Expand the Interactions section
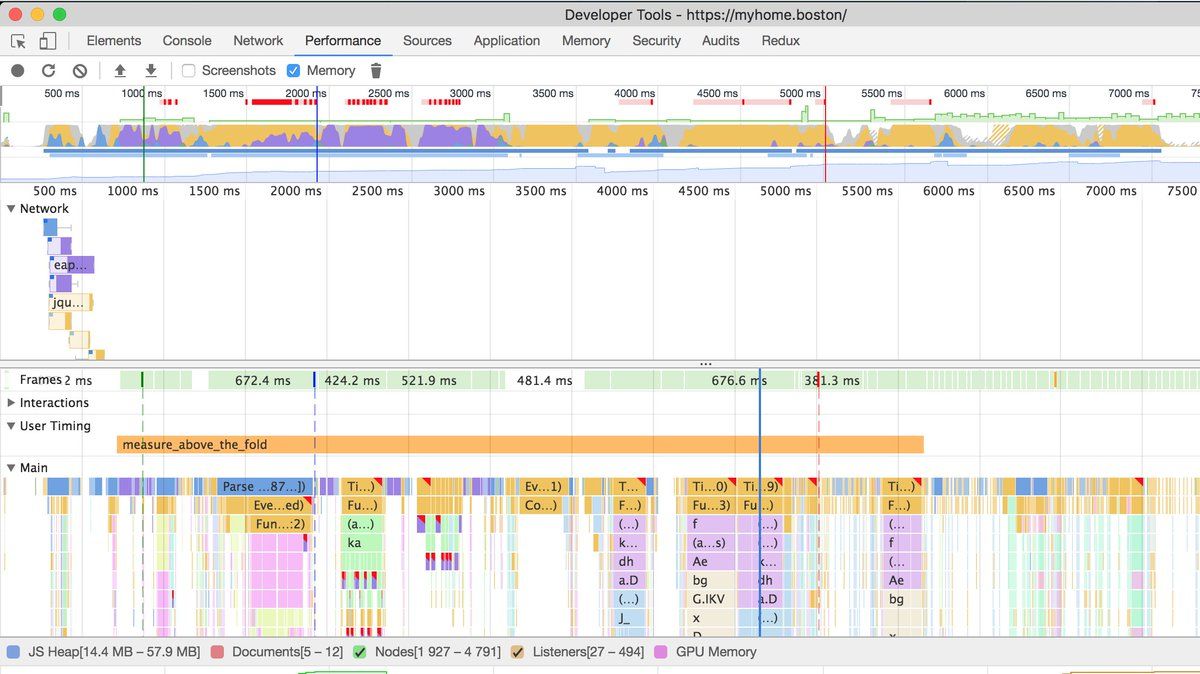The image size is (1200, 674). [11, 403]
